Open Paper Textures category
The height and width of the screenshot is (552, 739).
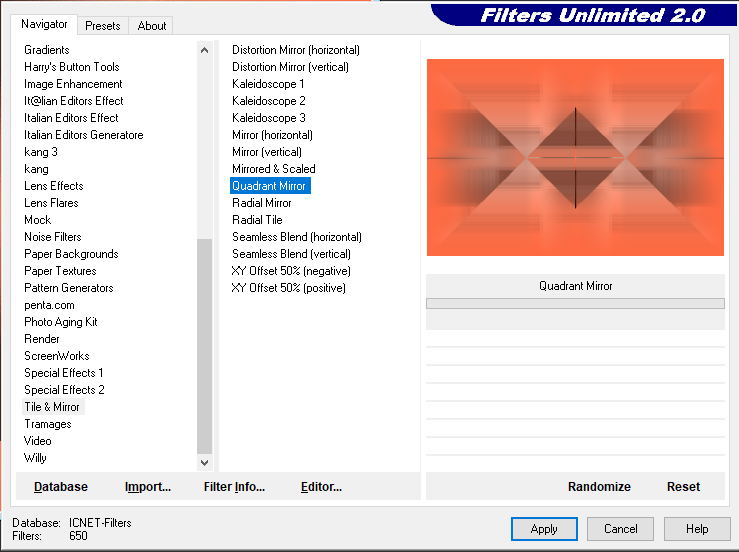60,271
